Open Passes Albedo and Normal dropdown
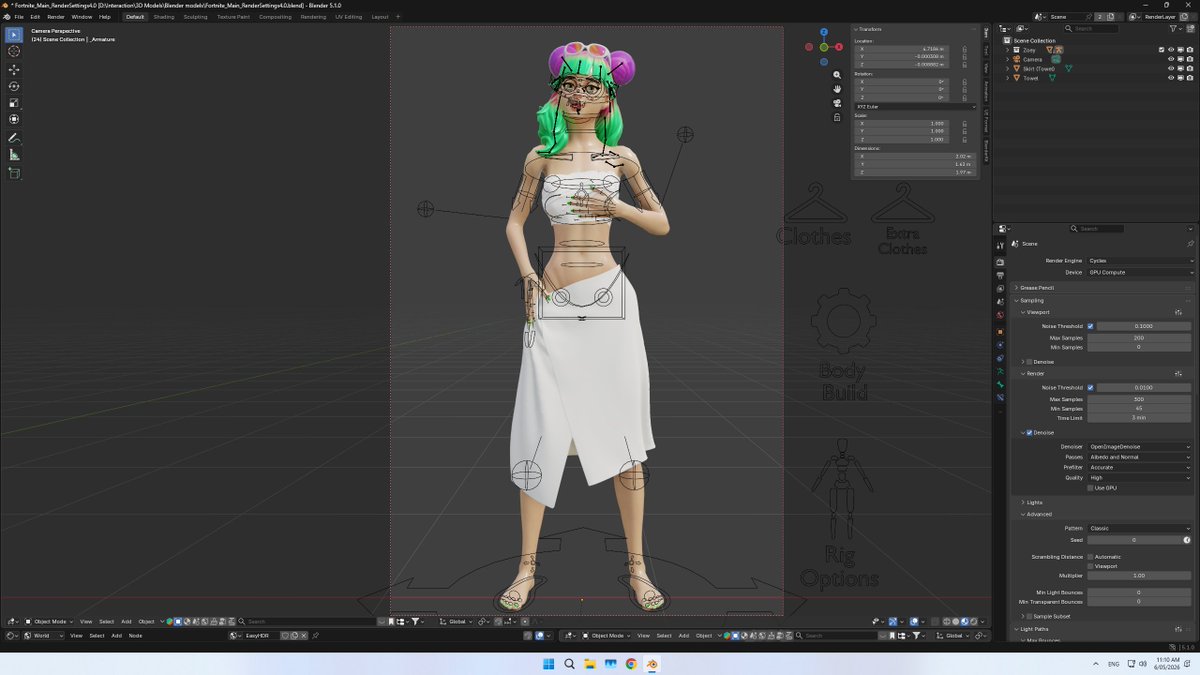Screen dimensions: 1200x675 click(1140, 457)
